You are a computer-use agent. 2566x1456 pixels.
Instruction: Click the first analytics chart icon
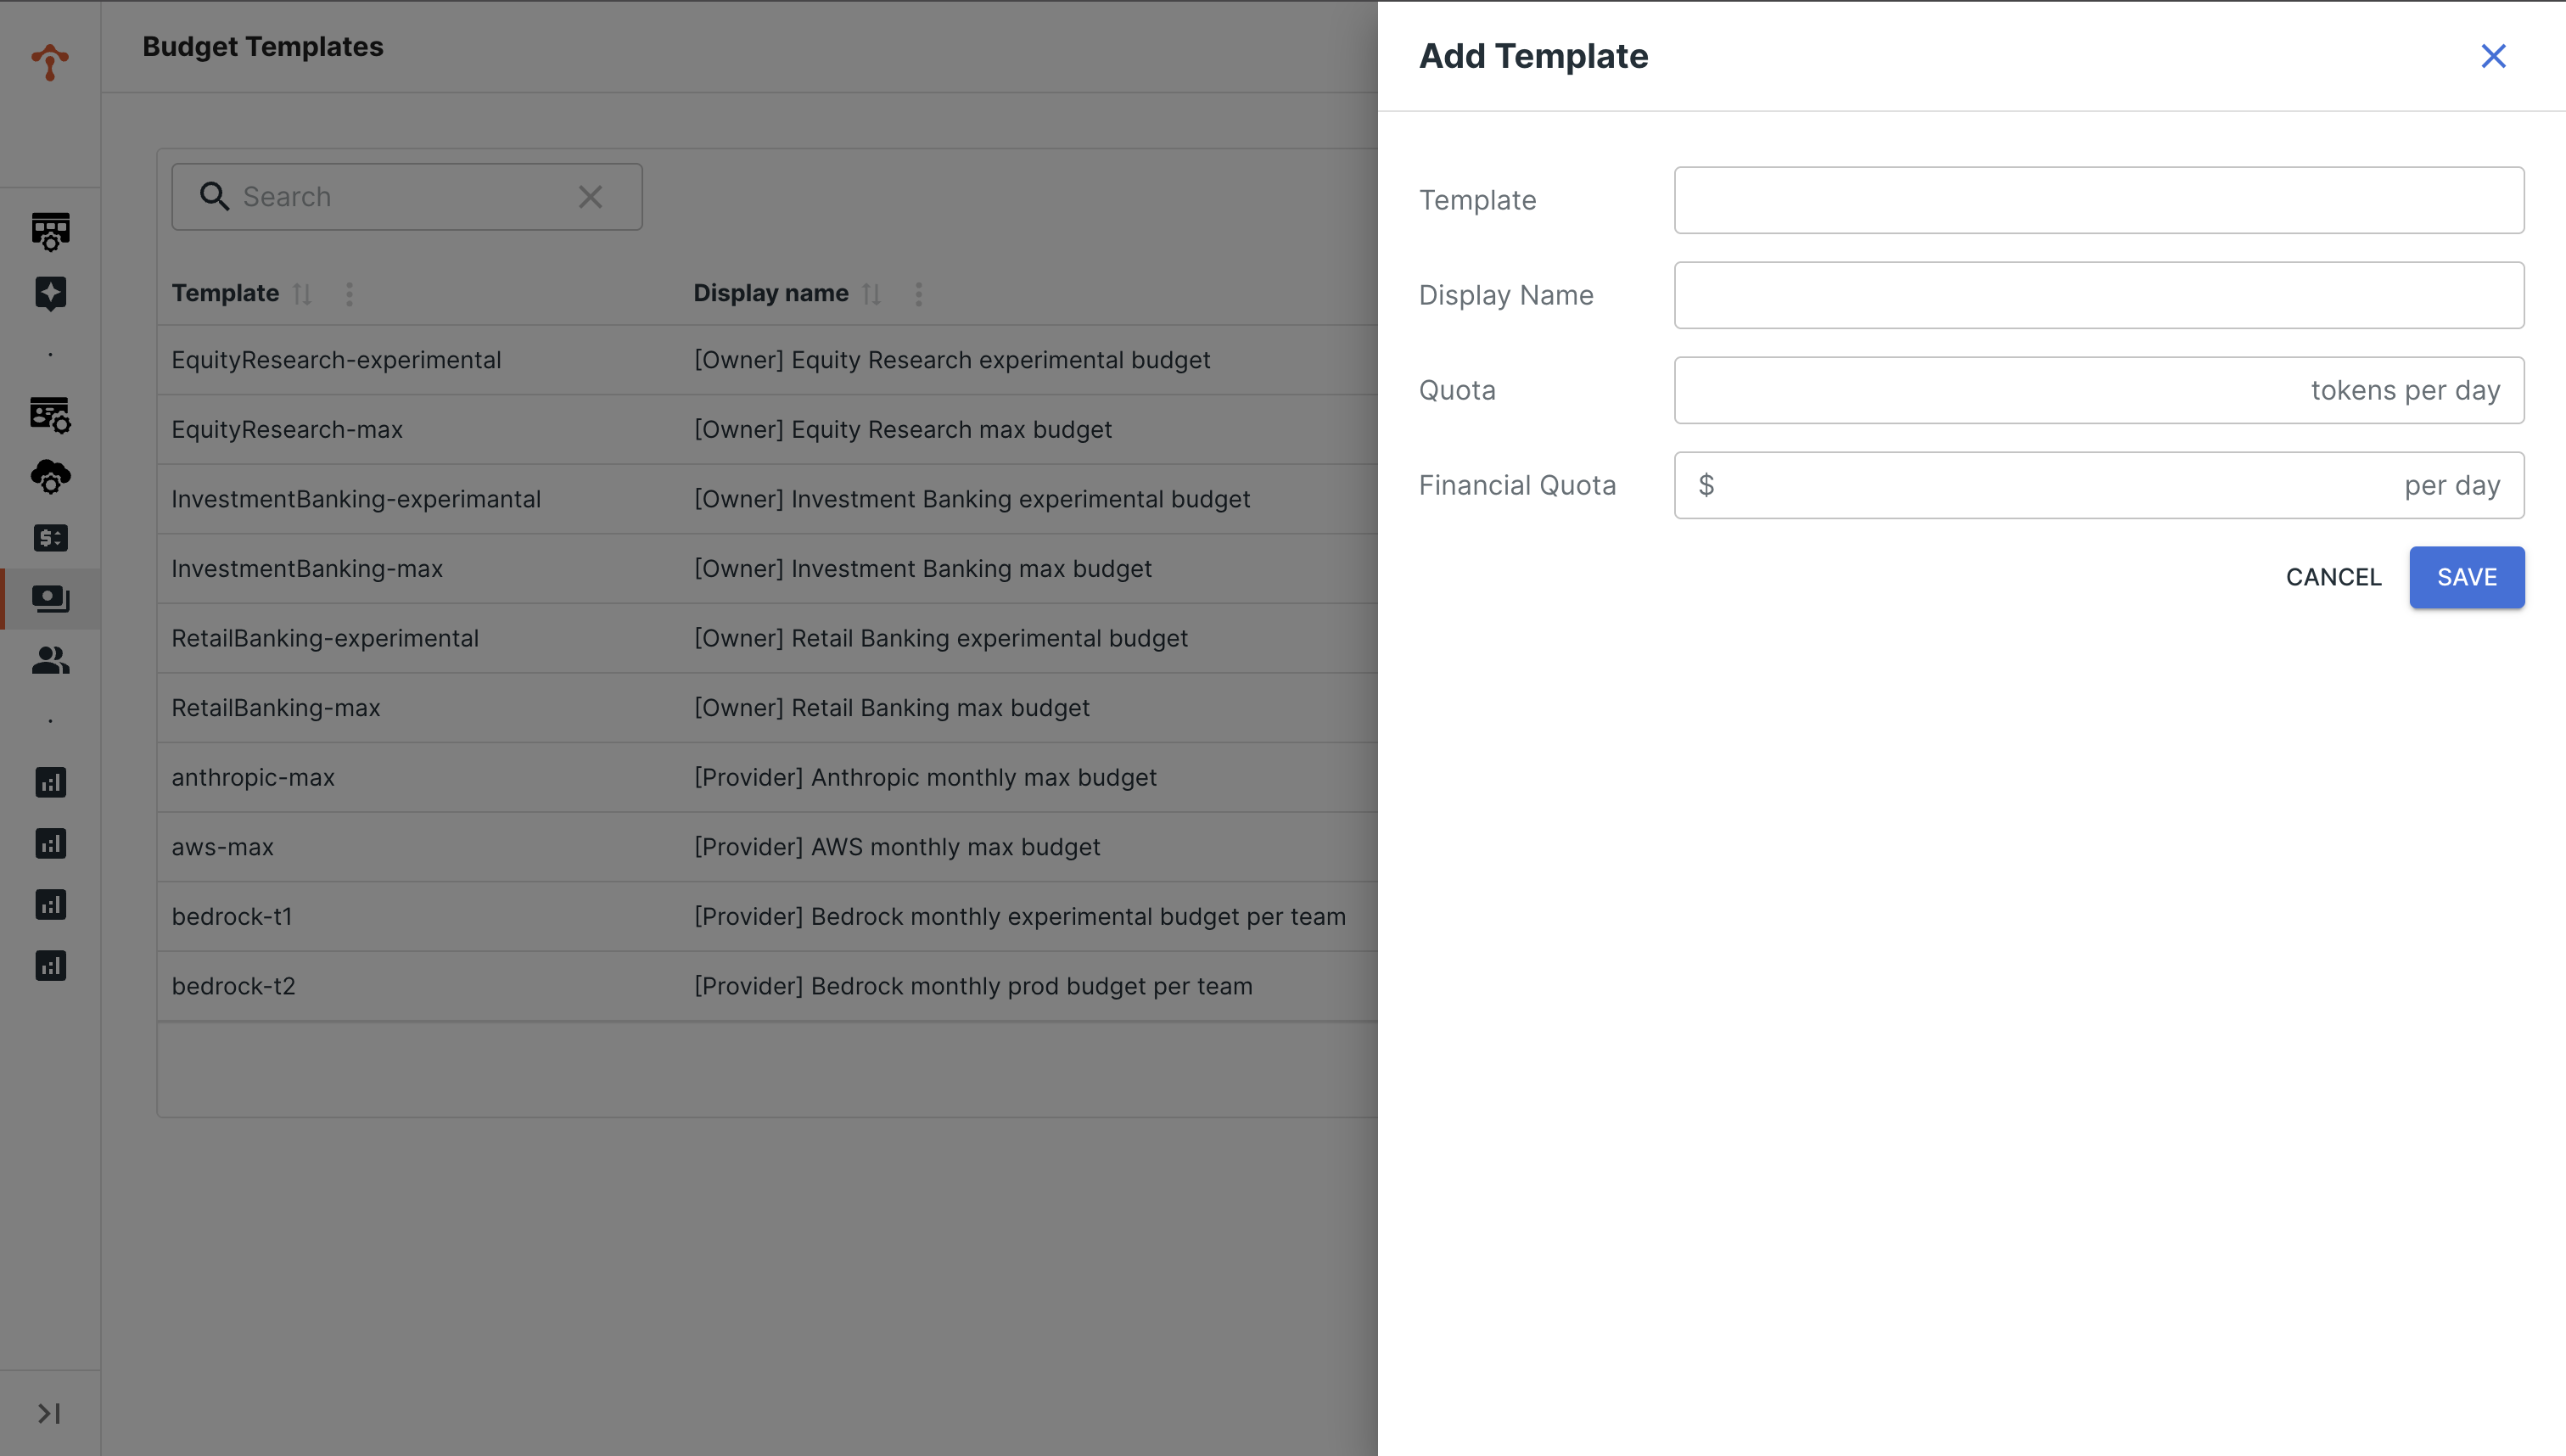click(50, 782)
